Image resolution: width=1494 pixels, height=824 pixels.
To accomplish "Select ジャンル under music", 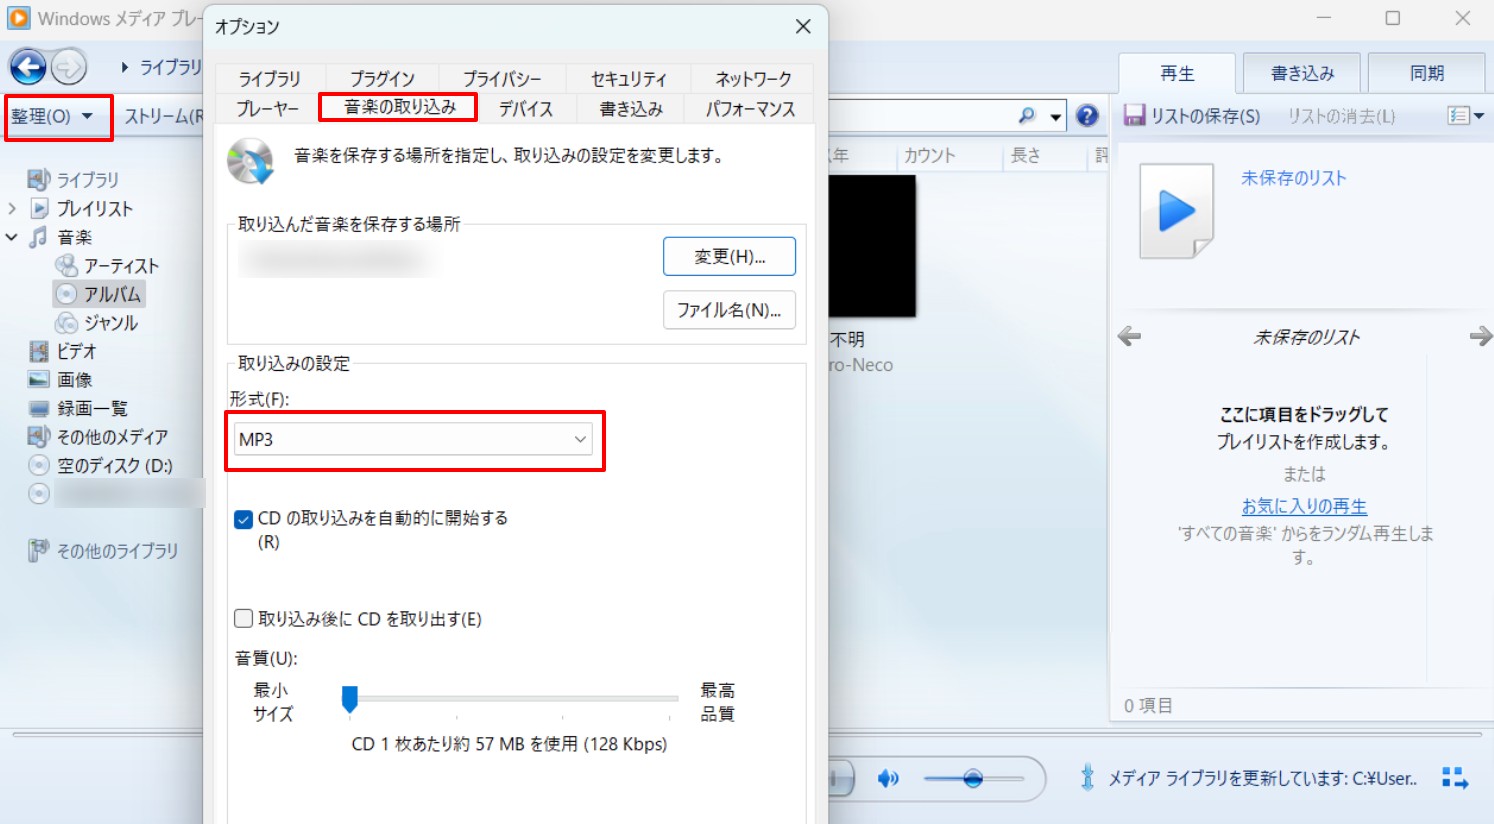I will [x=111, y=323].
